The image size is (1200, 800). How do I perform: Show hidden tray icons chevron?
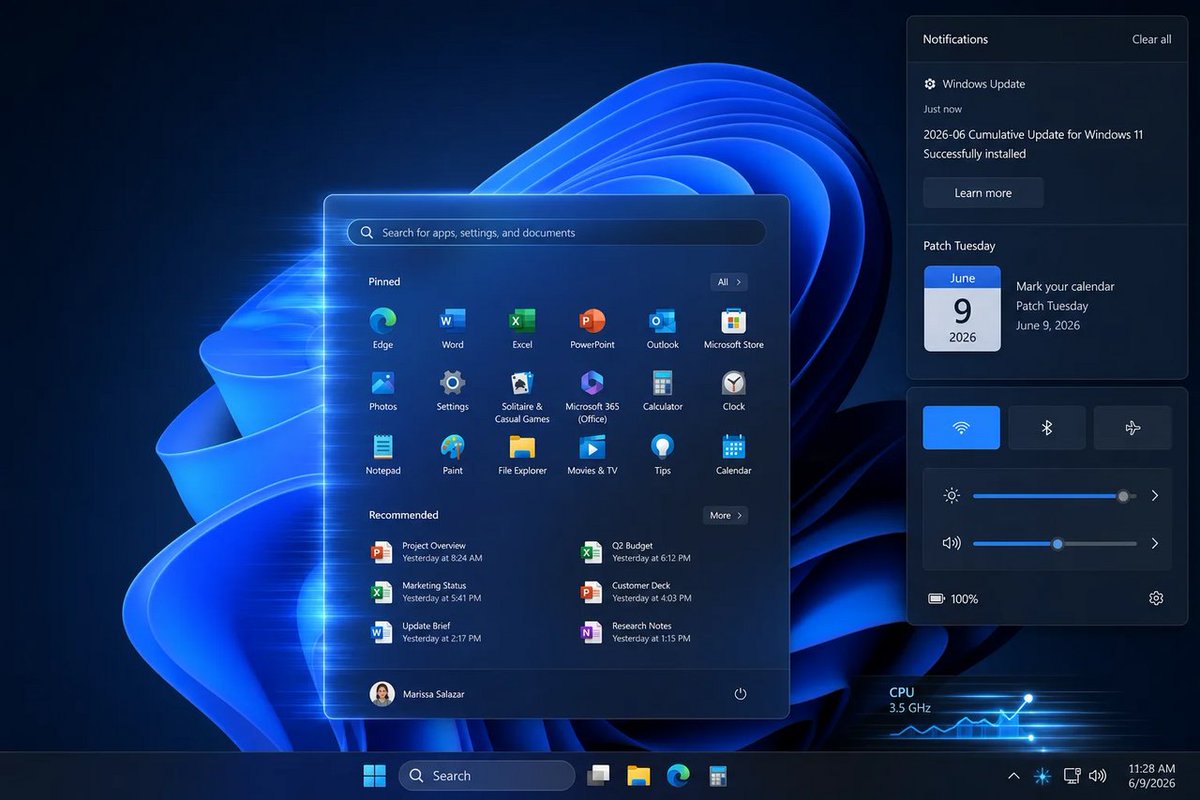tap(1013, 775)
